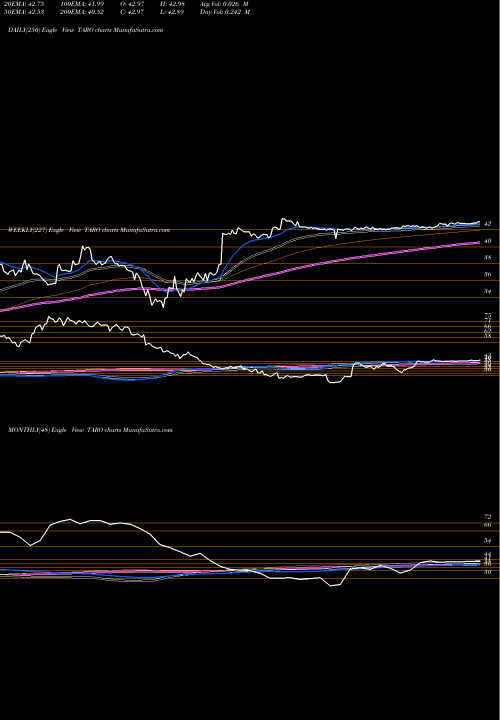500x720 pixels.
Task: Select the high price 'H: 42.98'
Action: click(x=172, y=3)
